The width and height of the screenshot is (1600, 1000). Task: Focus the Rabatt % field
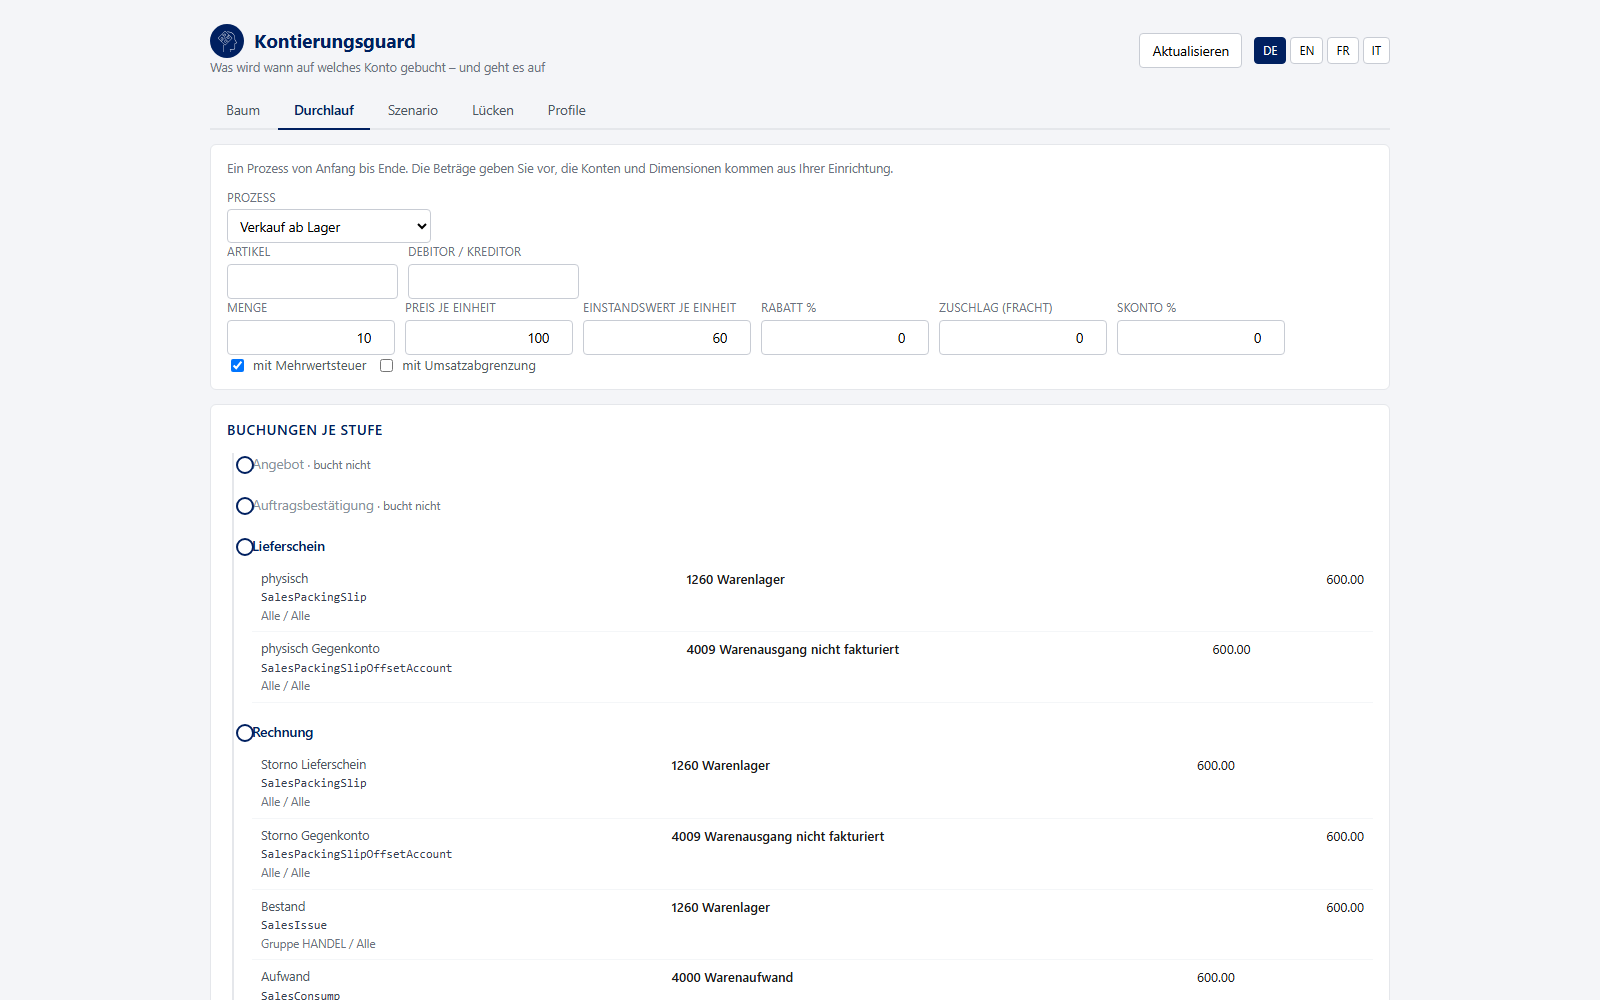845,338
